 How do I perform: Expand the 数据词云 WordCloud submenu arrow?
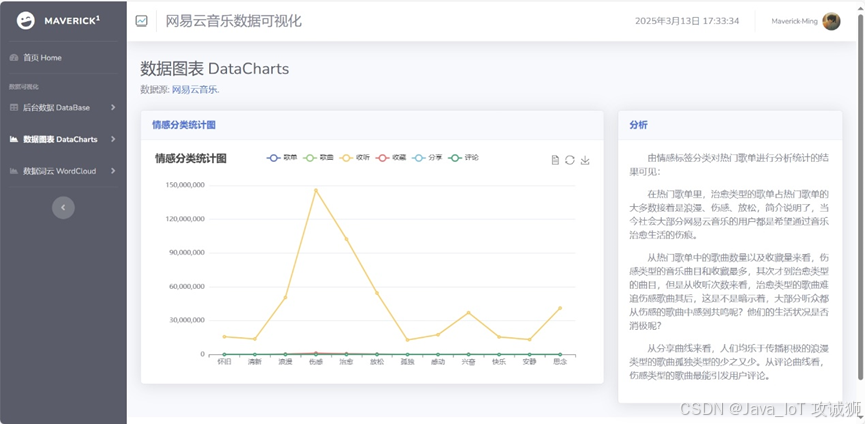pos(113,171)
